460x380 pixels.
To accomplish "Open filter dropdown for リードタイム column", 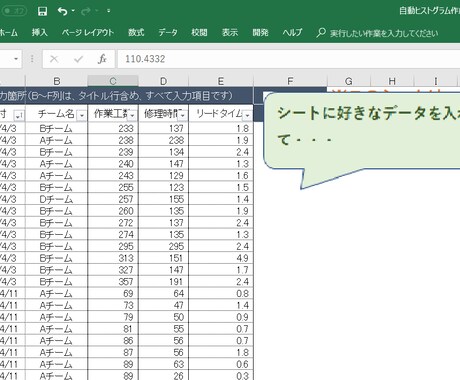I will (x=247, y=115).
